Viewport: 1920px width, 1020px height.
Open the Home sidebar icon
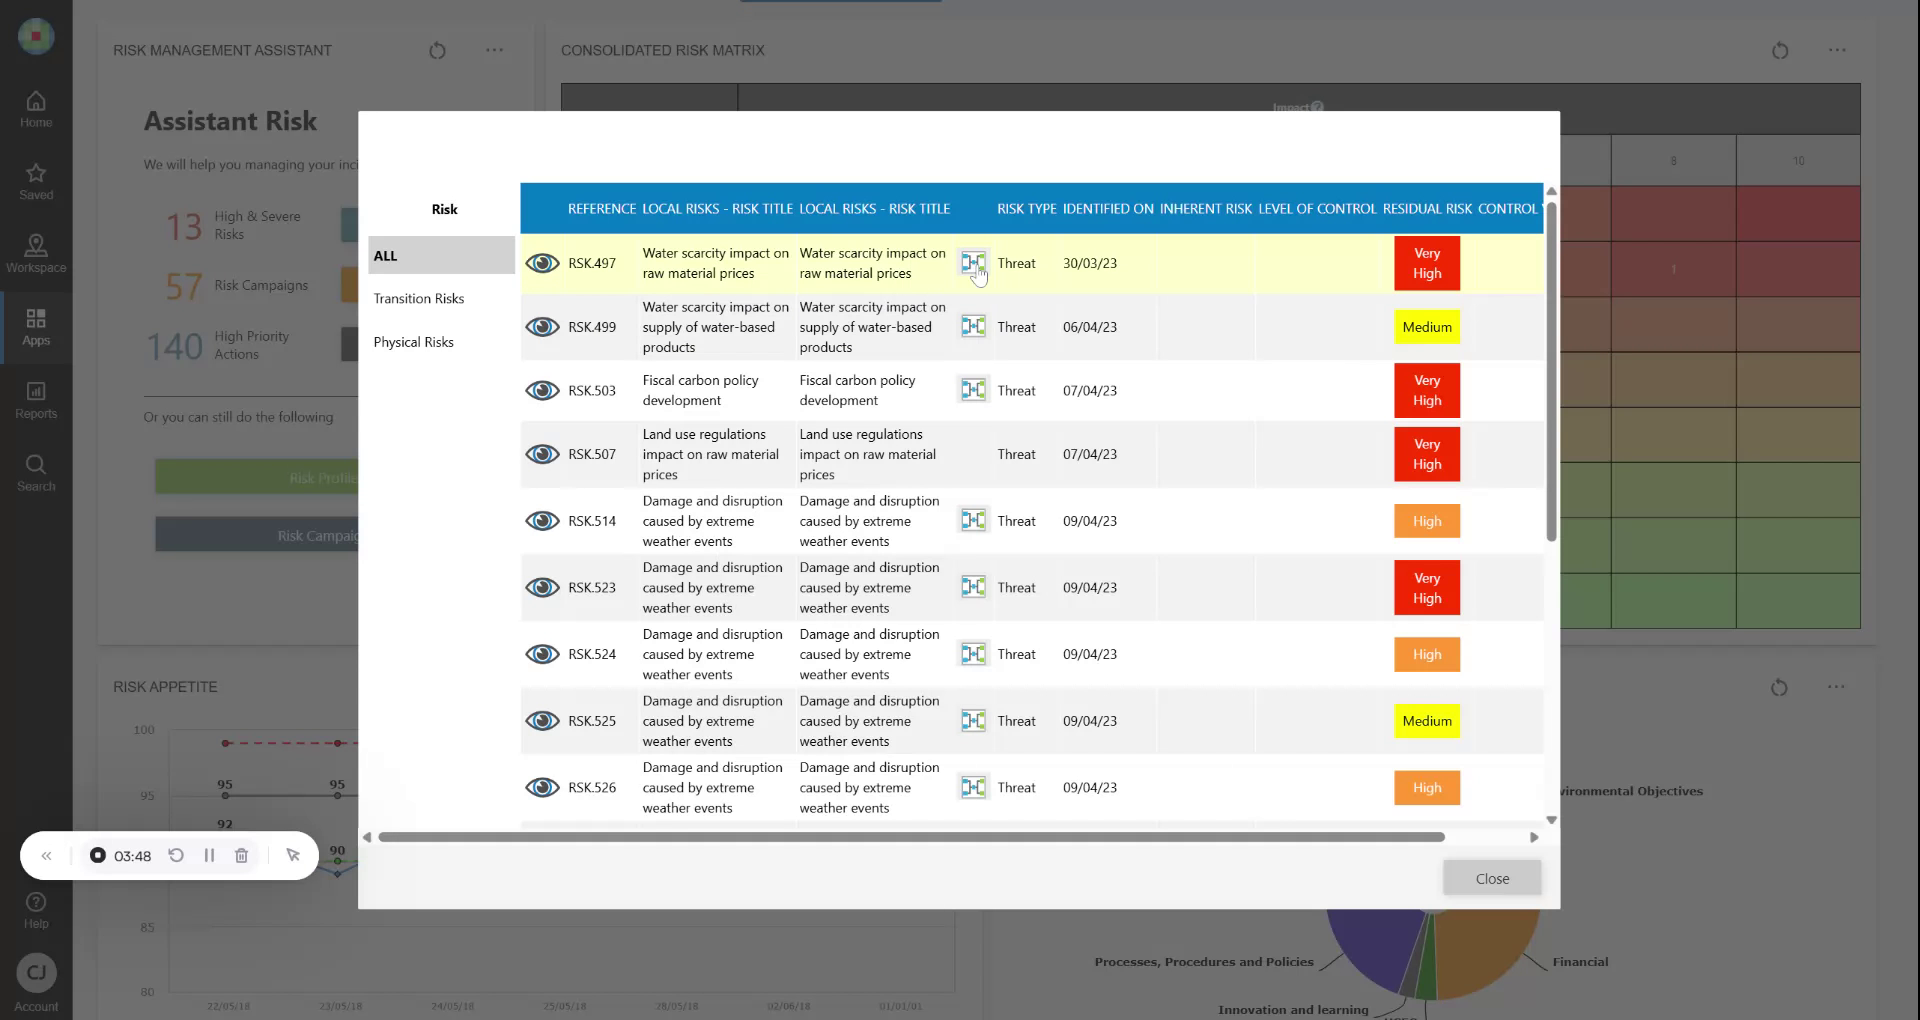tap(36, 107)
